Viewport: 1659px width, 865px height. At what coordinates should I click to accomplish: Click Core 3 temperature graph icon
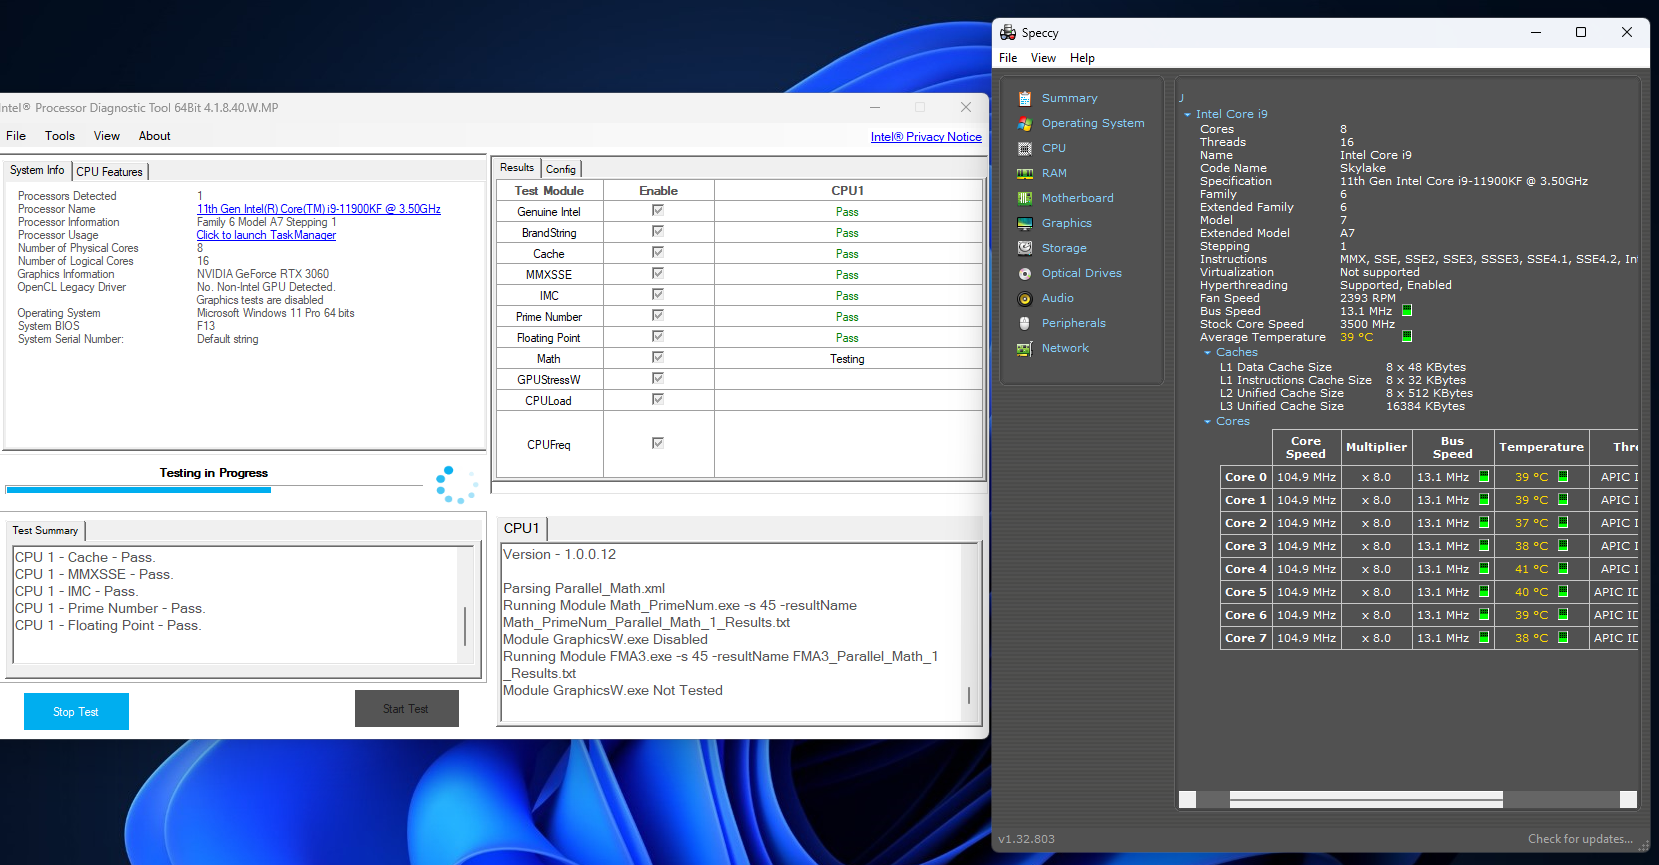click(x=1563, y=546)
